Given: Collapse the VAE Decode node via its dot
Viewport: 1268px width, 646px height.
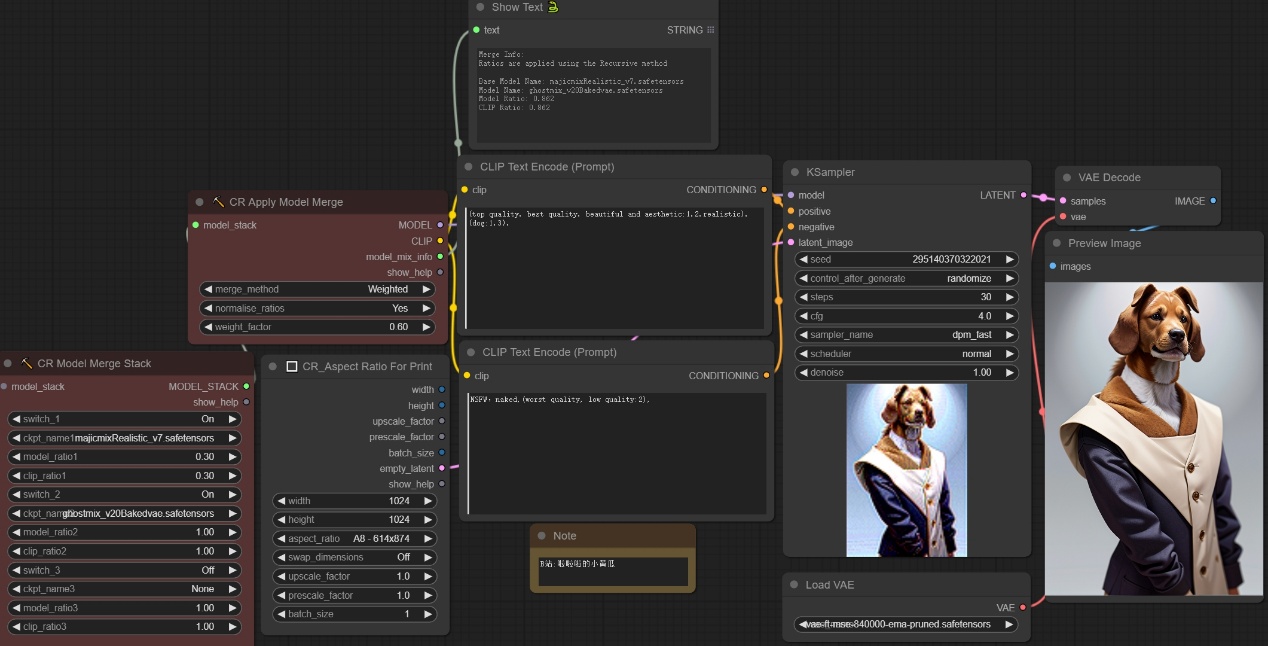Looking at the screenshot, I should (1066, 178).
